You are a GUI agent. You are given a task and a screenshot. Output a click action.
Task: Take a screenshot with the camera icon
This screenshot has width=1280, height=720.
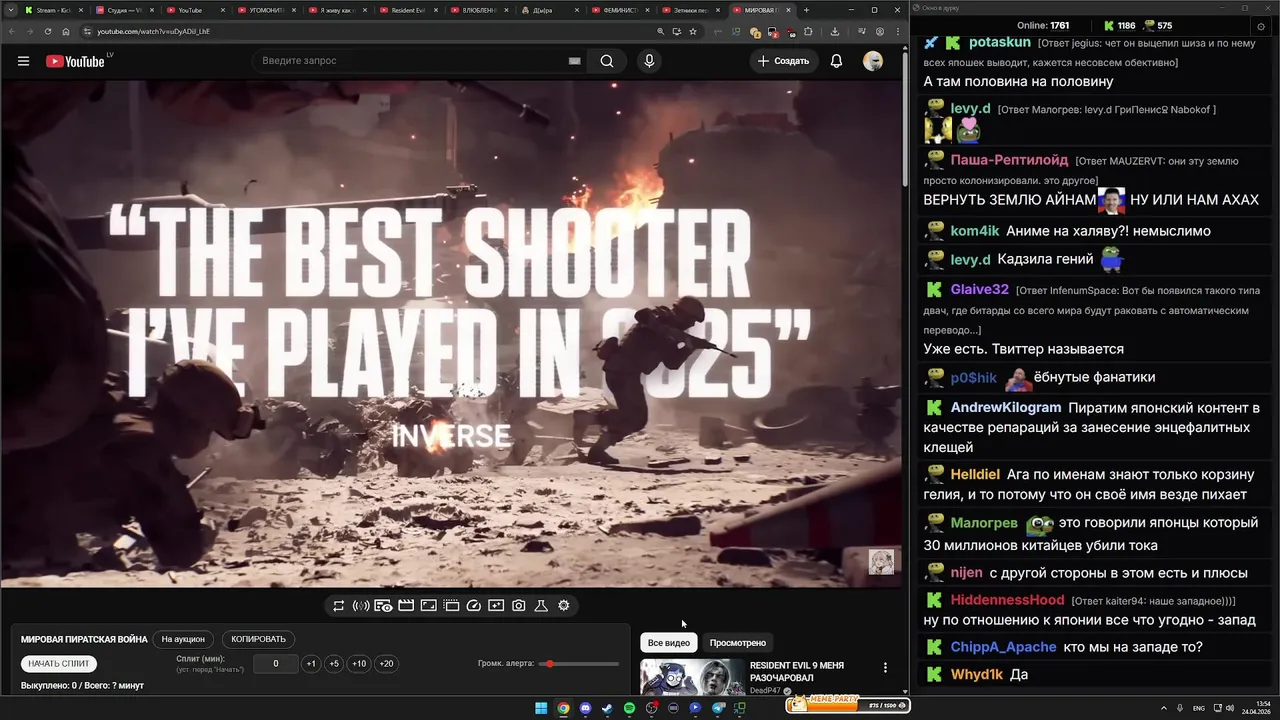click(x=519, y=606)
